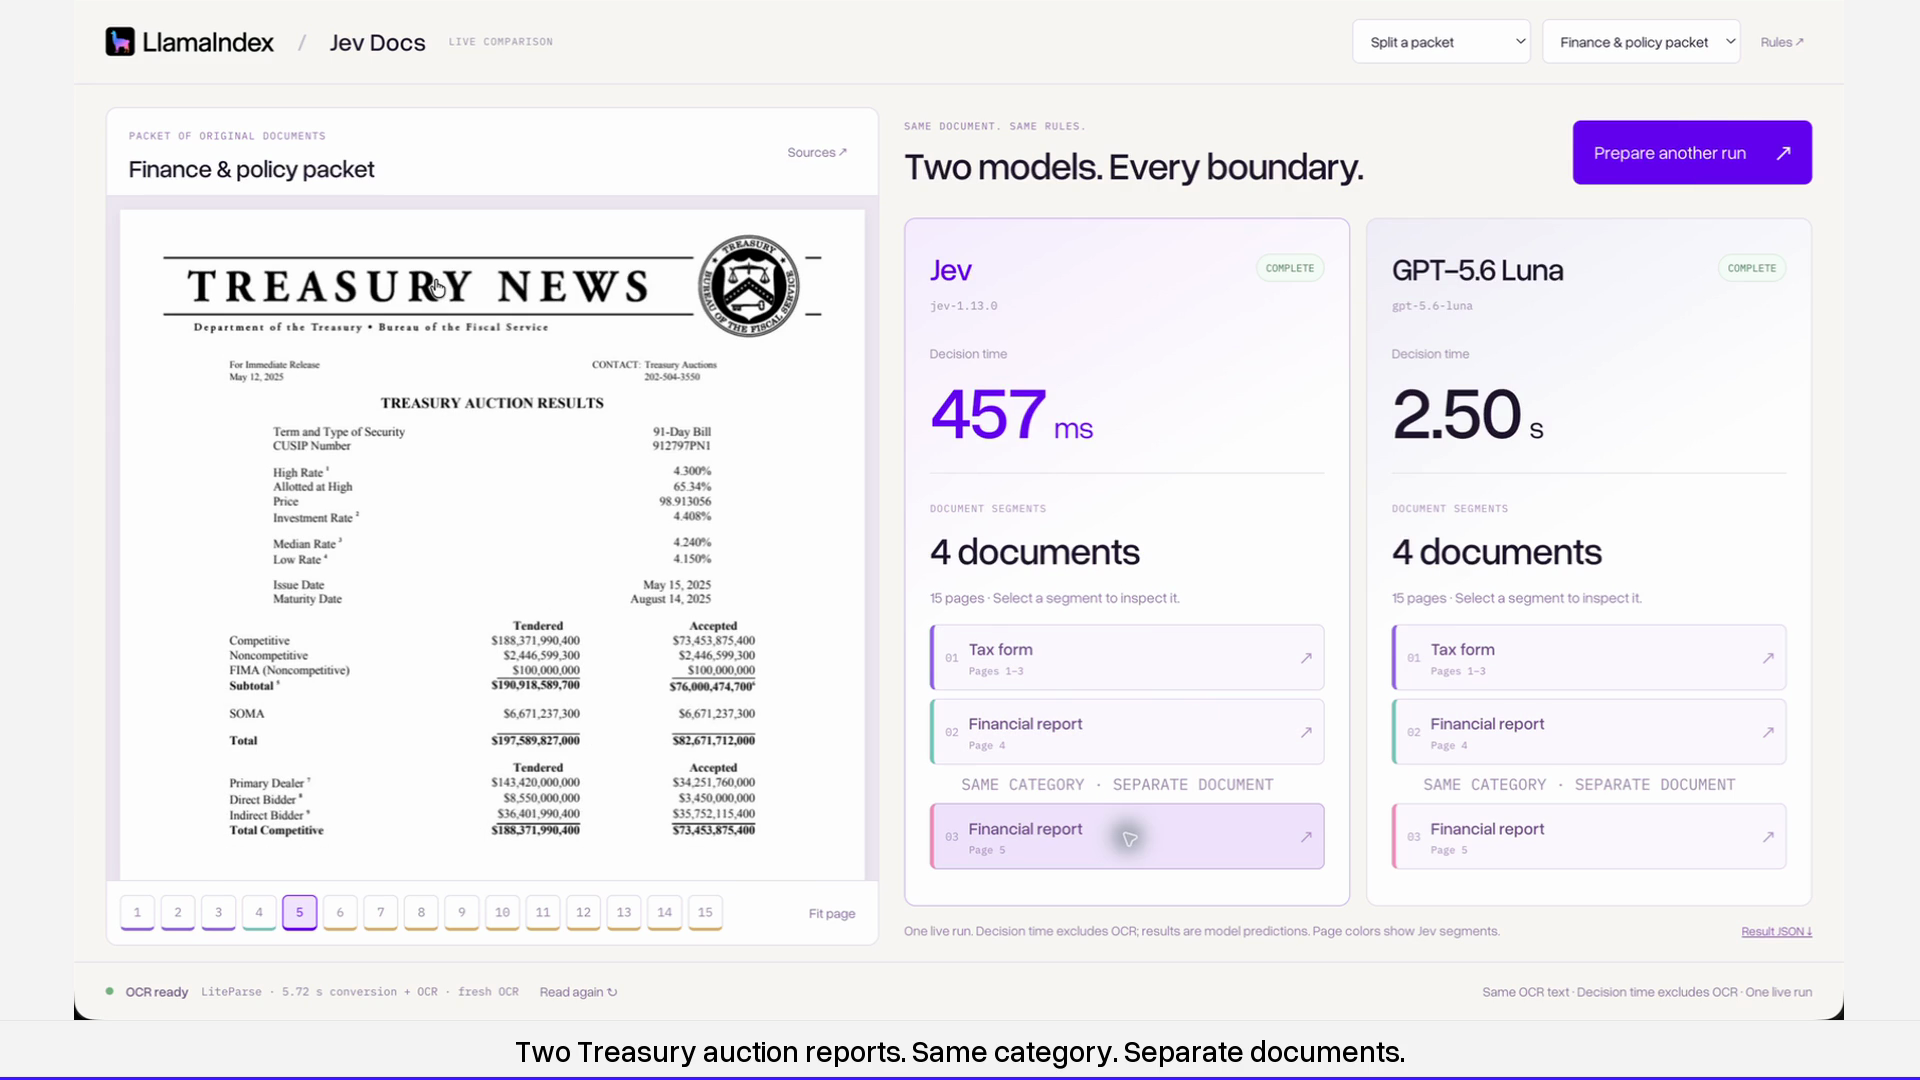The width and height of the screenshot is (1920, 1080).
Task: Go to page 6 in the pager
Action: click(340, 912)
